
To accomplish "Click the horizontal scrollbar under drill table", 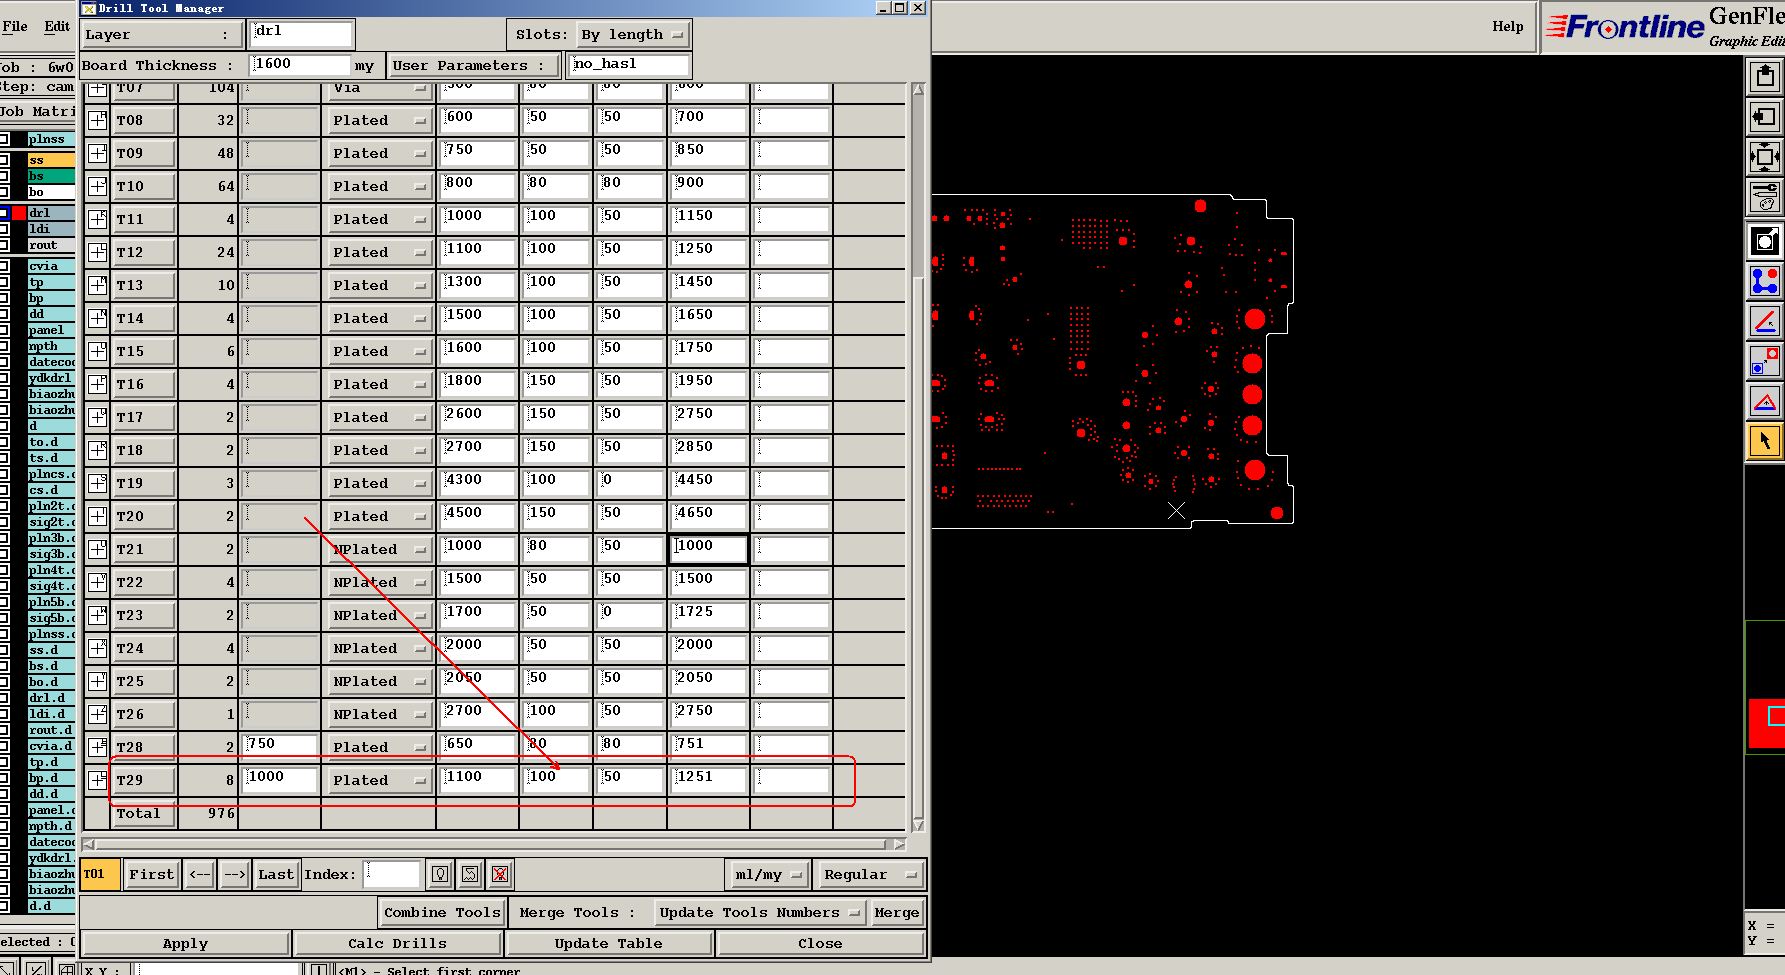I will 495,844.
